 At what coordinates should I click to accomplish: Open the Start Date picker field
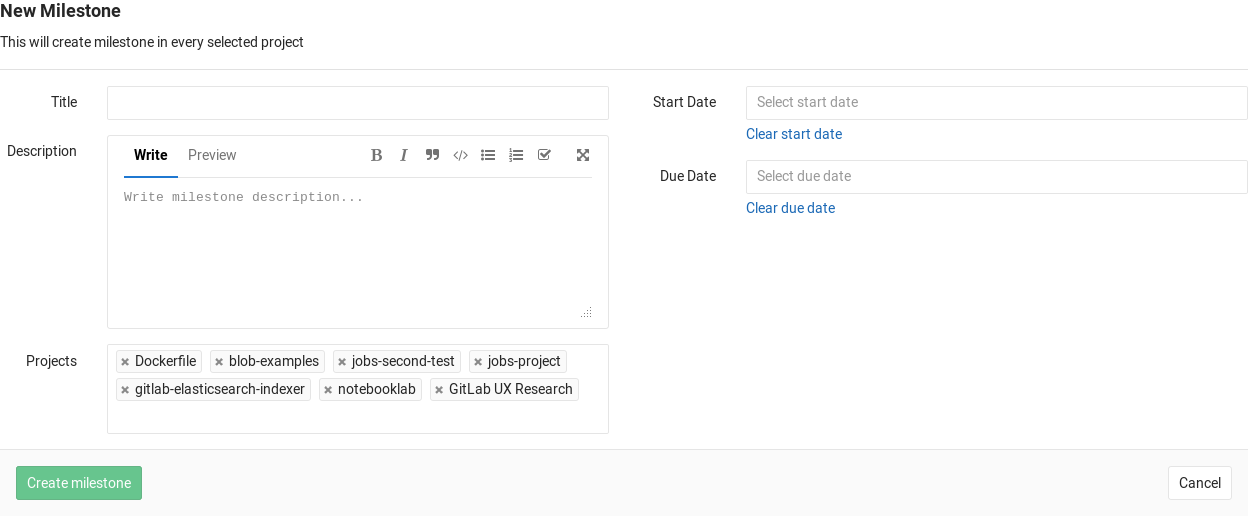(996, 102)
